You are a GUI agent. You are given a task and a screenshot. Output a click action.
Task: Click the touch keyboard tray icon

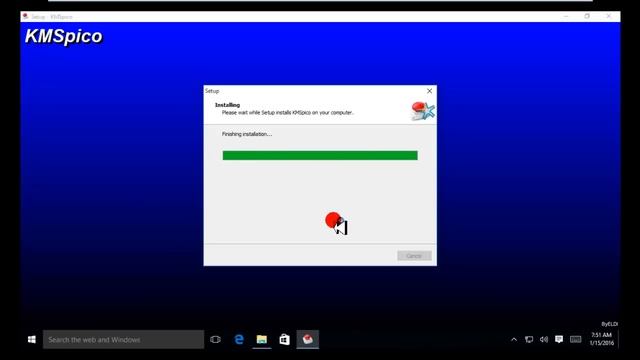(576, 340)
